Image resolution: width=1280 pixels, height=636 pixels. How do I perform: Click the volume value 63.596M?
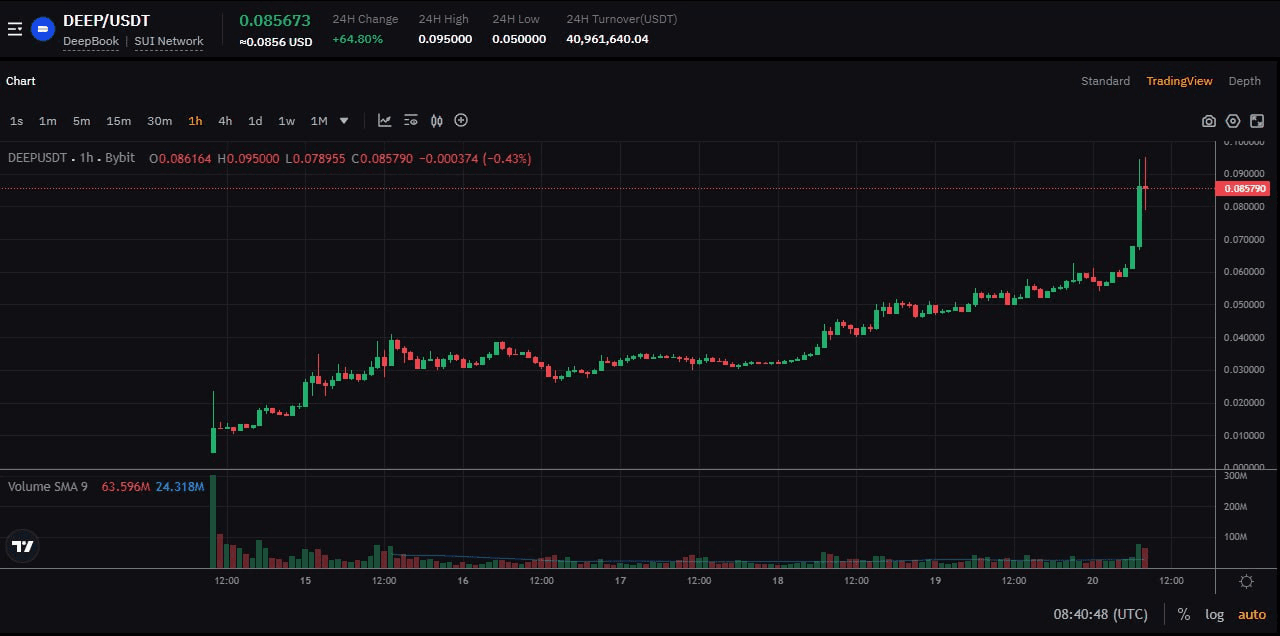[x=126, y=486]
